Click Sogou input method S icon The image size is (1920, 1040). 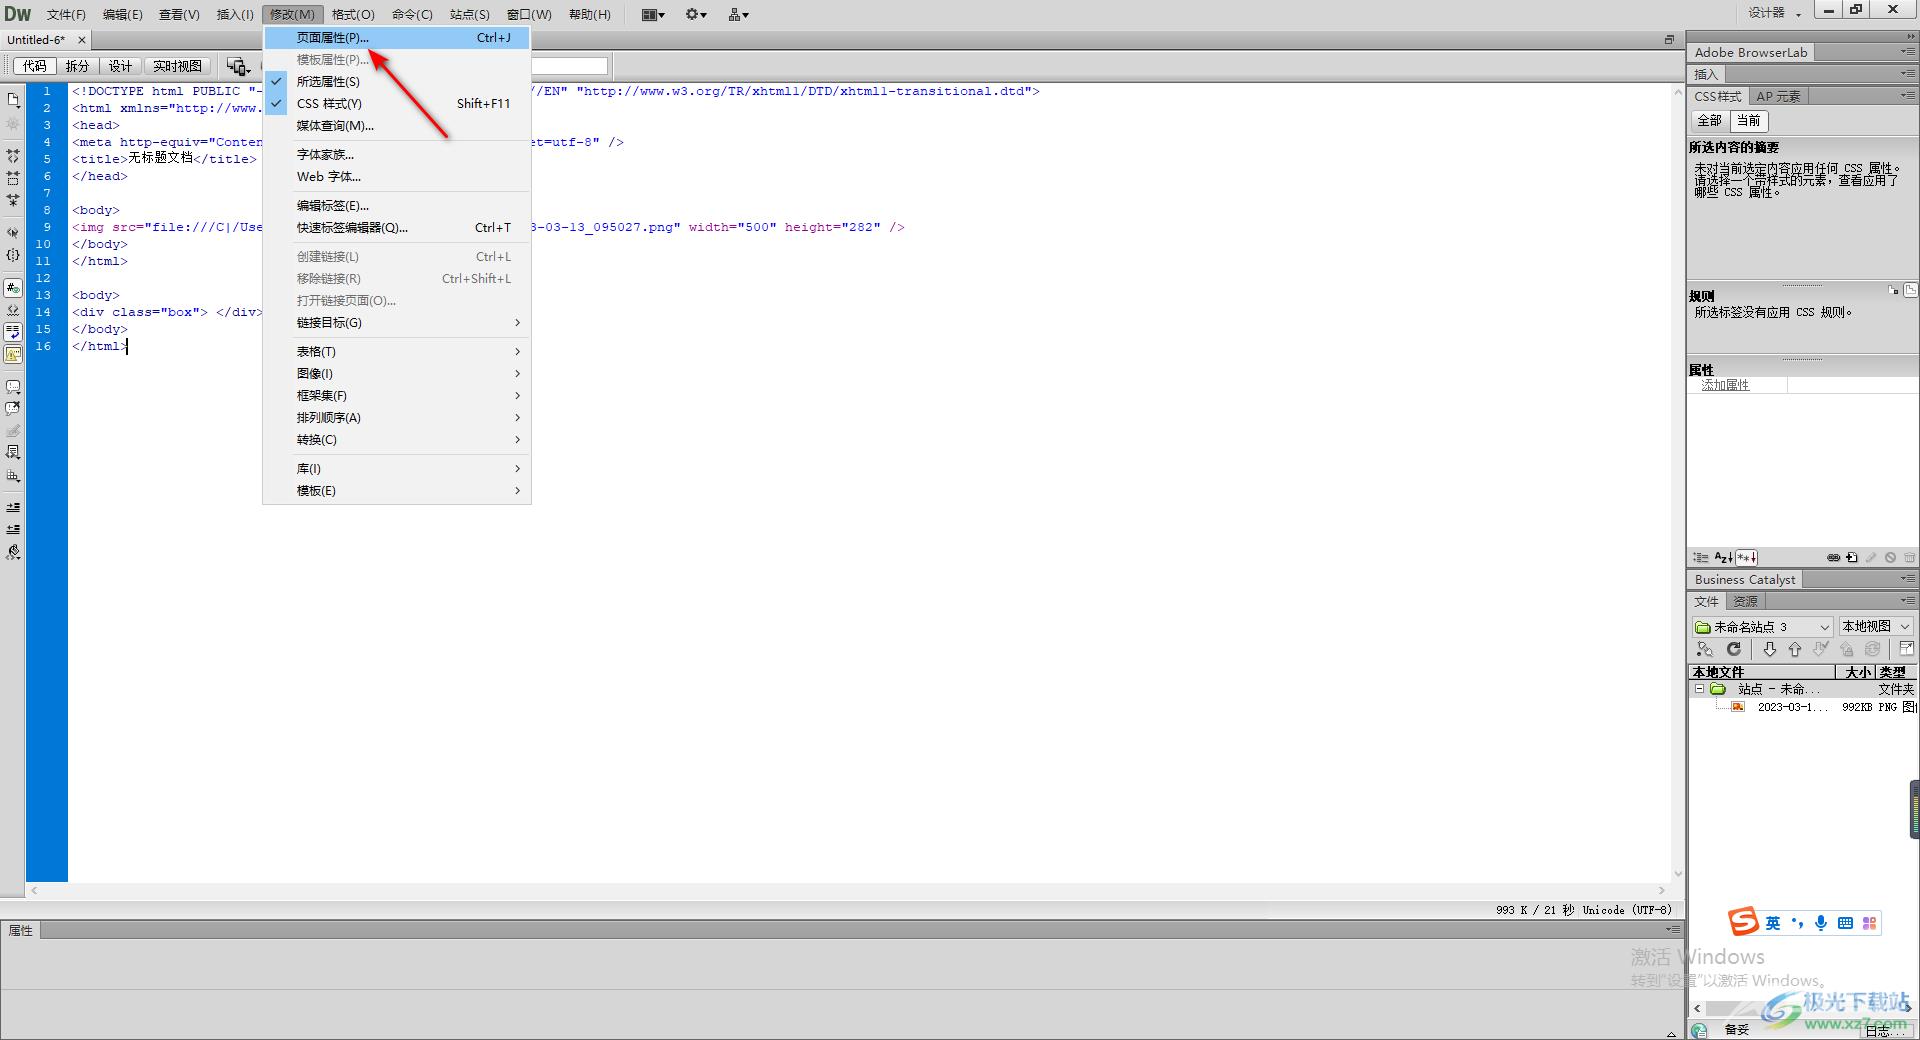(x=1744, y=922)
